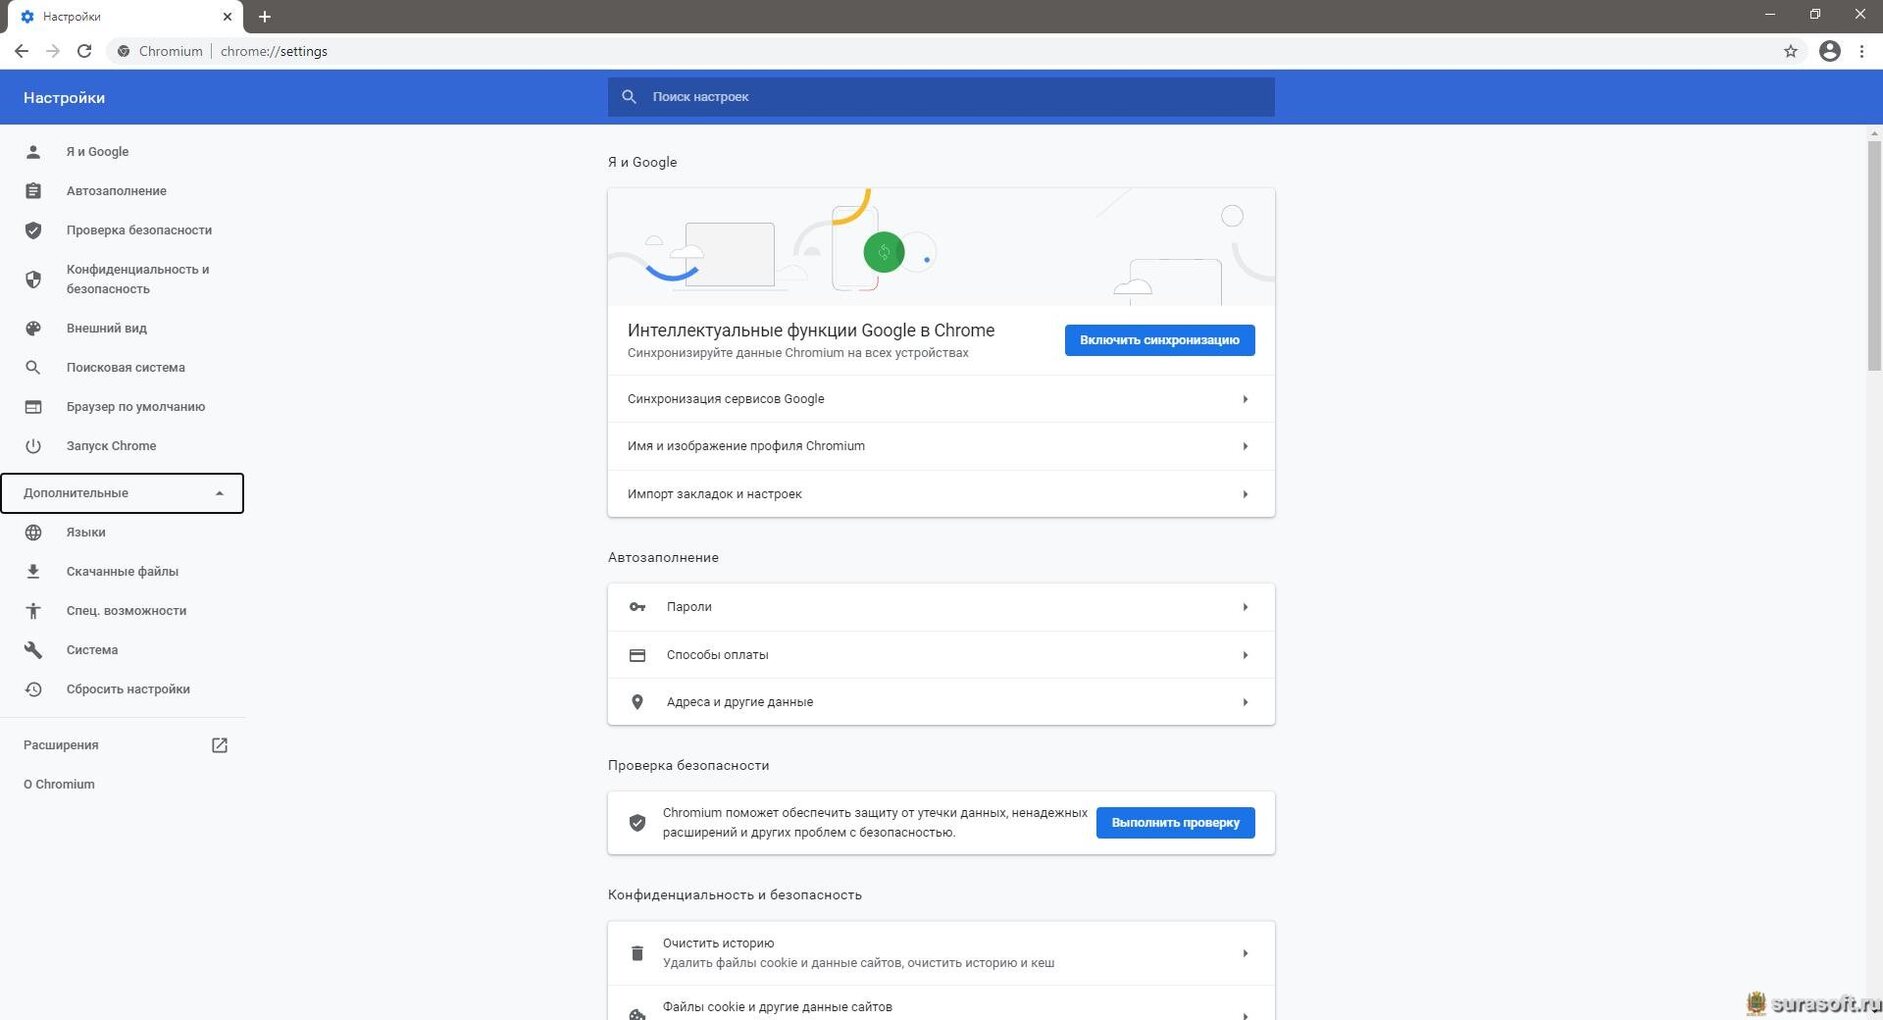
Task: Open a new tab with the plus button
Action: coord(264,17)
